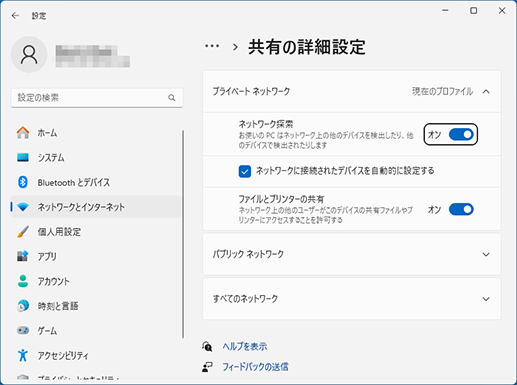
Task: Open アプリ via its icon
Action: (x=23, y=256)
